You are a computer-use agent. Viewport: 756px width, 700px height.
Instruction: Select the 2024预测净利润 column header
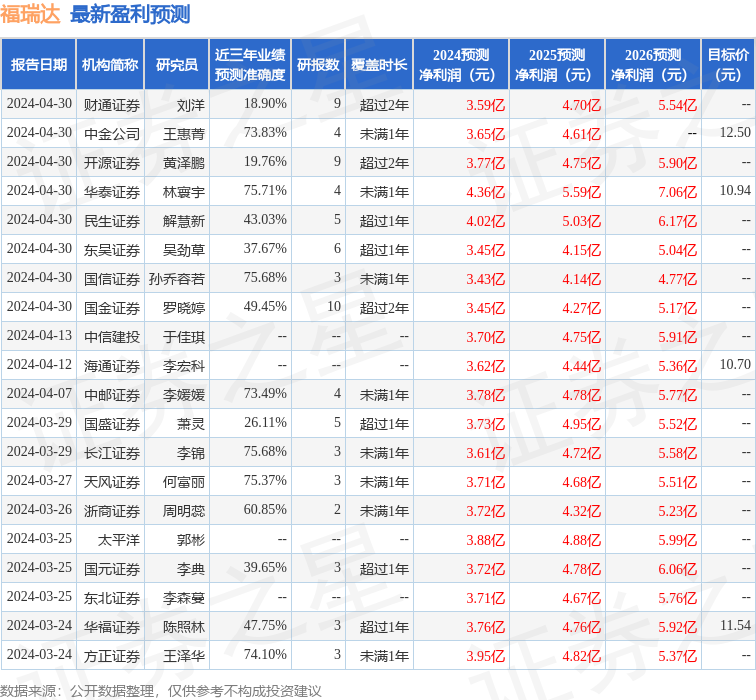[x=461, y=65]
